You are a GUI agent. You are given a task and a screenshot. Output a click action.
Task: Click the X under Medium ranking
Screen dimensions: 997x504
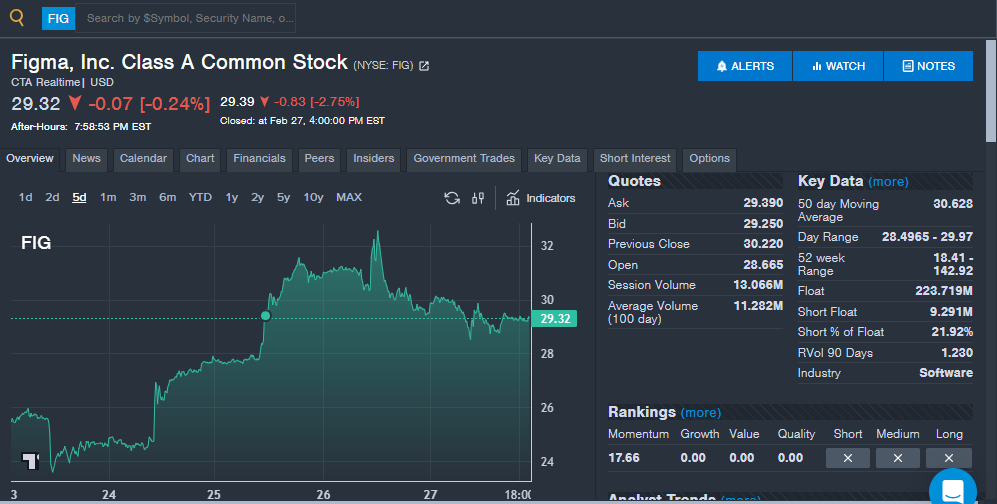point(898,458)
